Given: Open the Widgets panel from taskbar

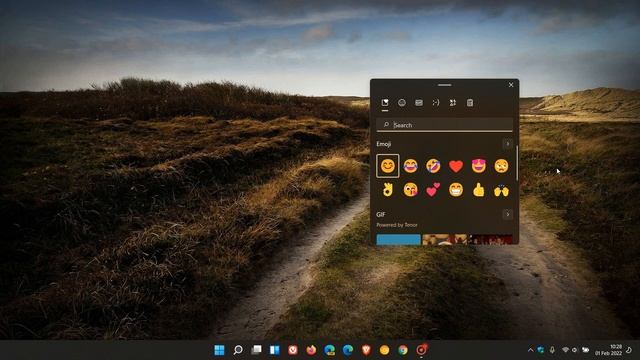Looking at the screenshot, I should [275, 350].
